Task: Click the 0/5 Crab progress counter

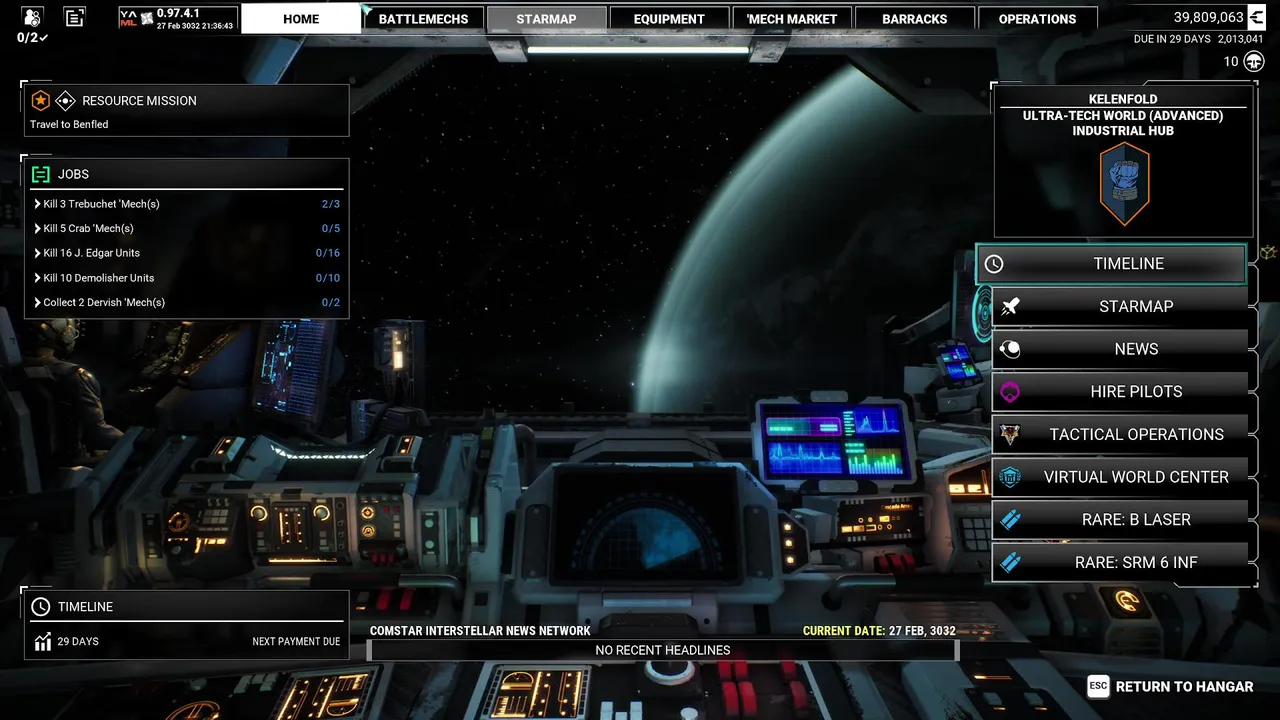Action: pos(330,229)
